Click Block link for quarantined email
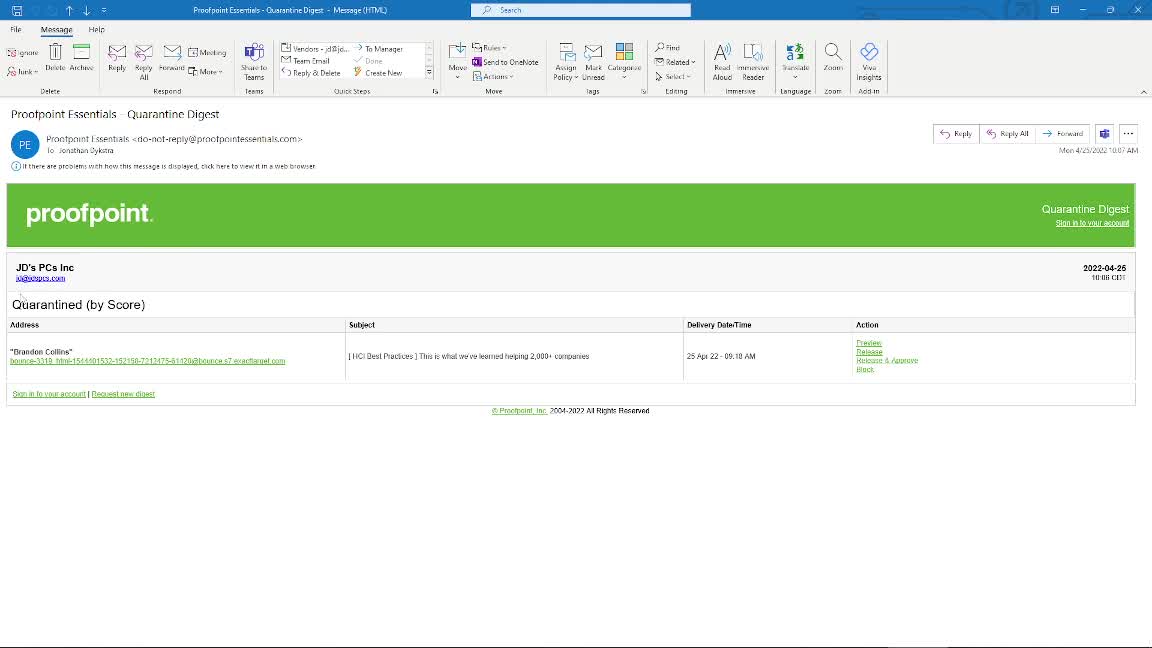 click(865, 370)
